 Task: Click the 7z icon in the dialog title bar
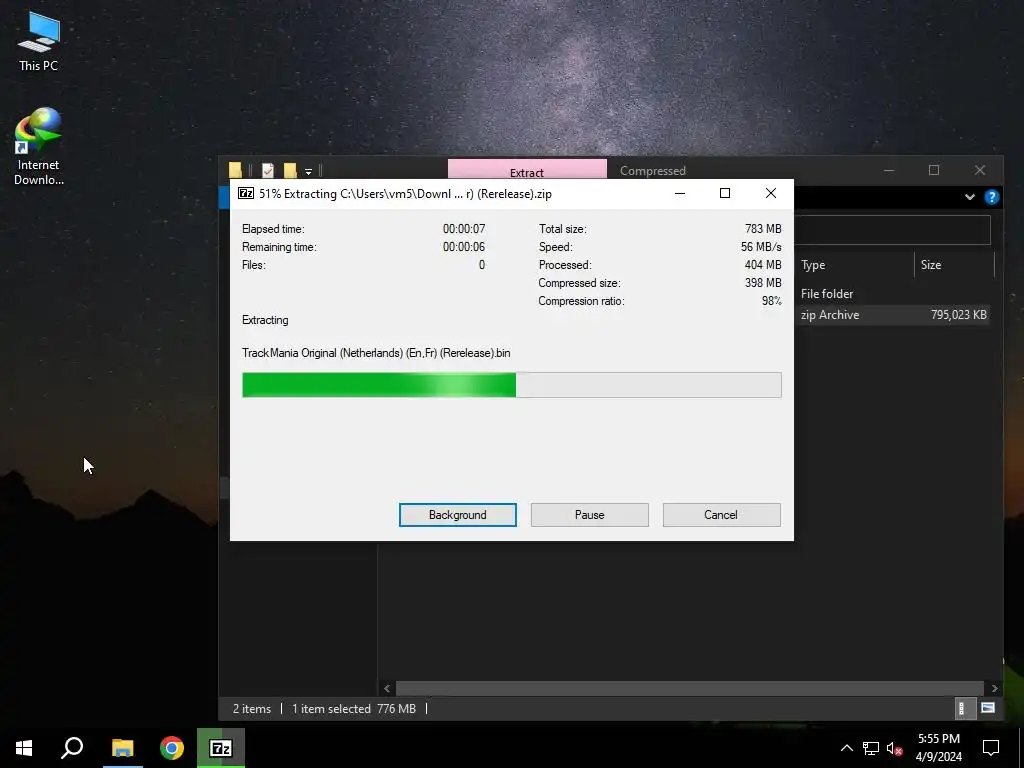click(246, 193)
